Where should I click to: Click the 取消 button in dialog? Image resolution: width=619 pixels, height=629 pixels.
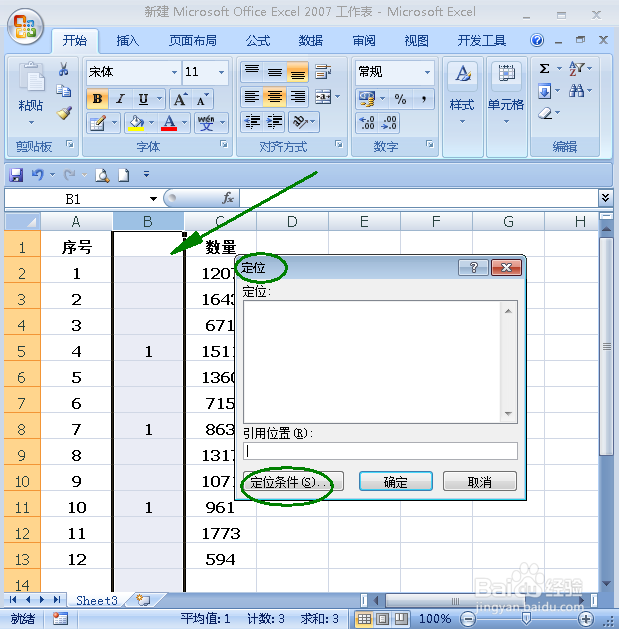479,481
